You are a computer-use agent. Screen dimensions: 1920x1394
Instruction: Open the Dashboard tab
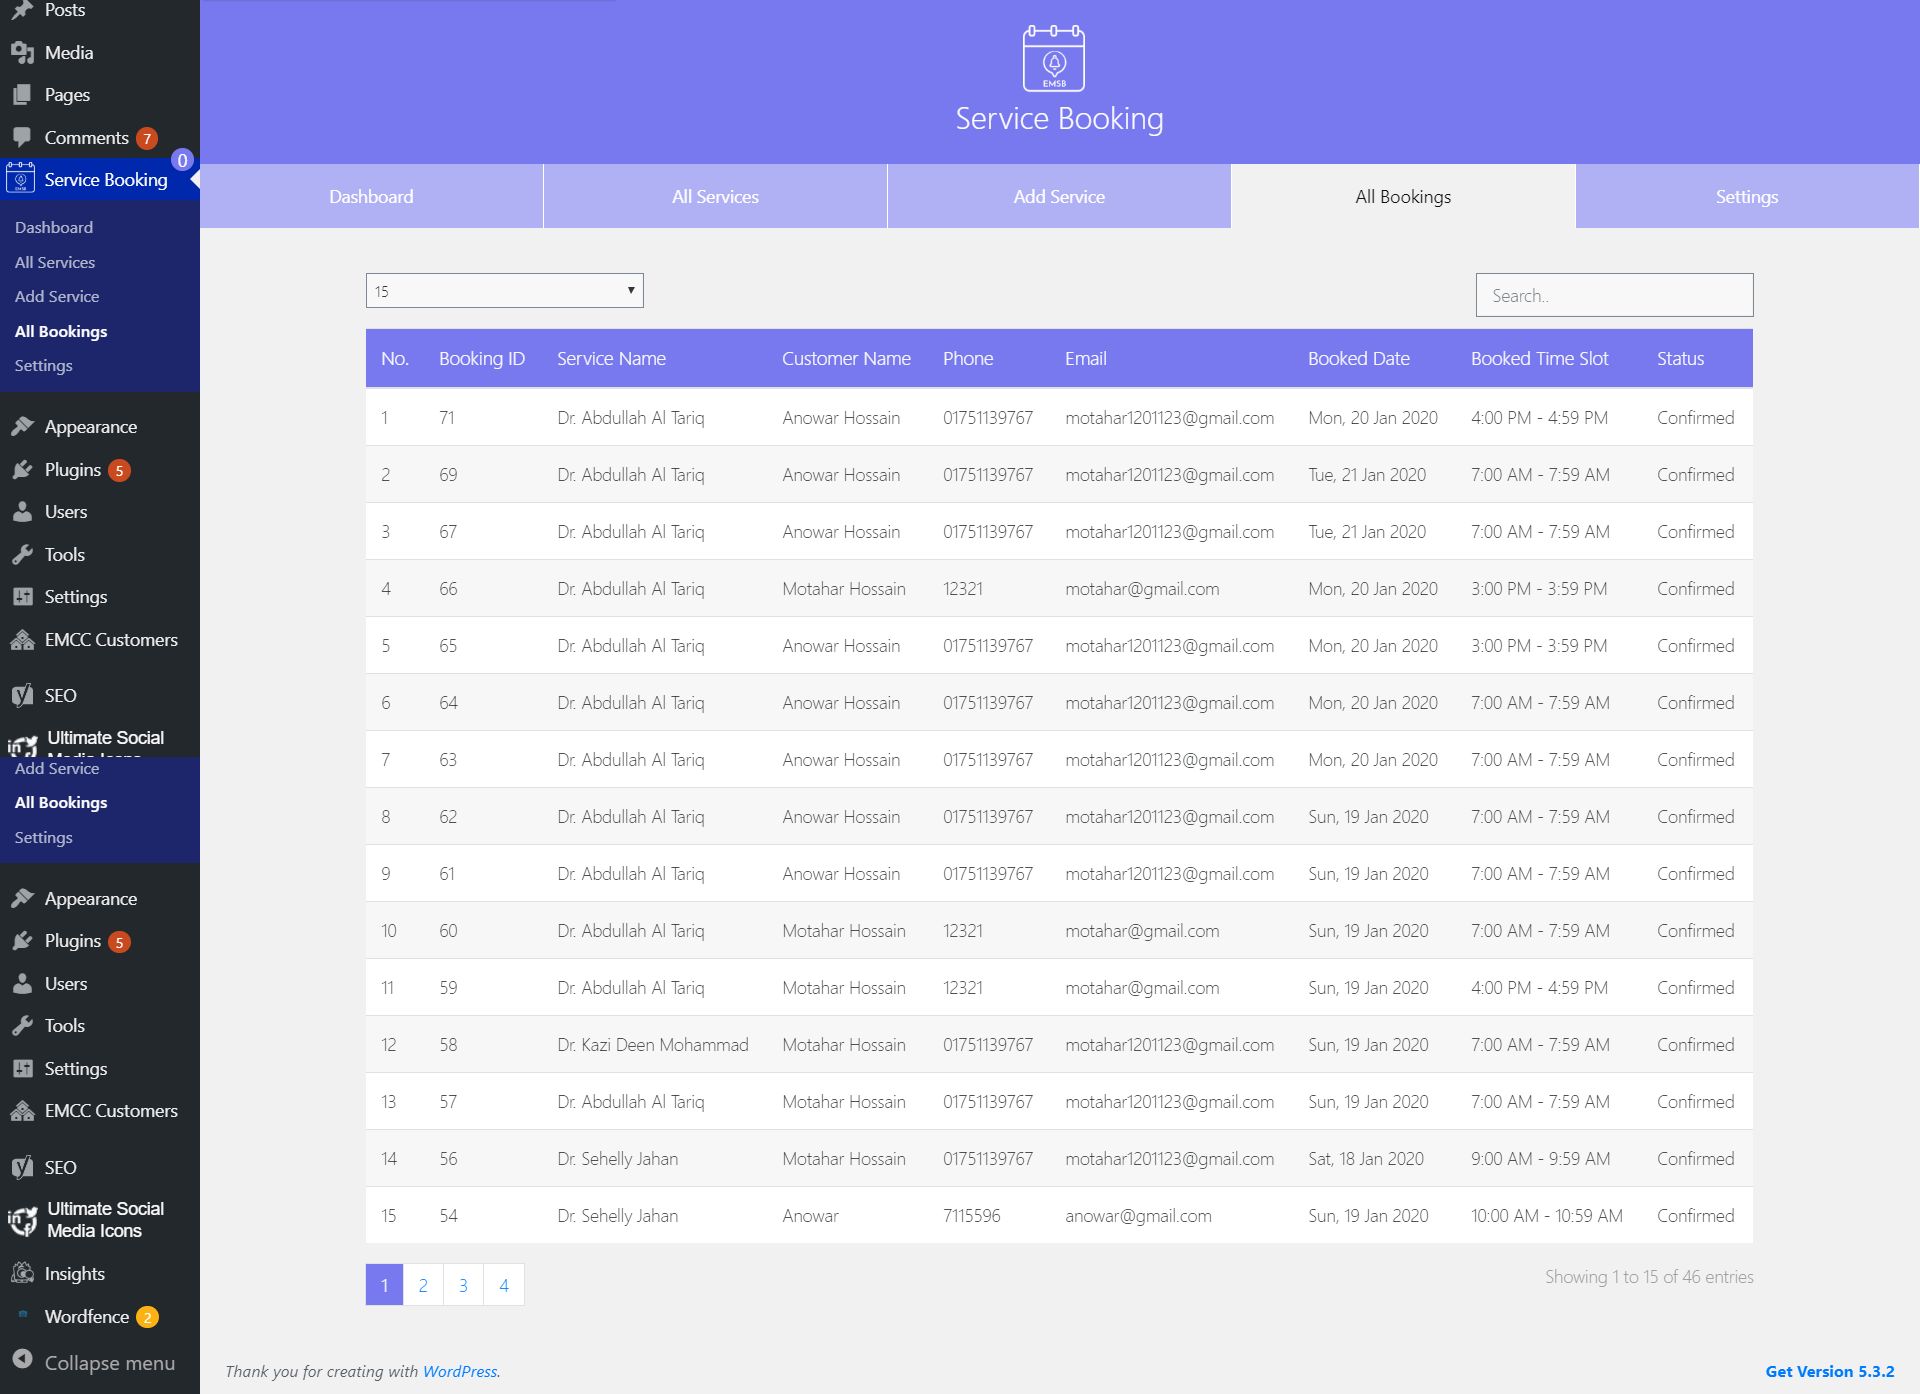(371, 197)
